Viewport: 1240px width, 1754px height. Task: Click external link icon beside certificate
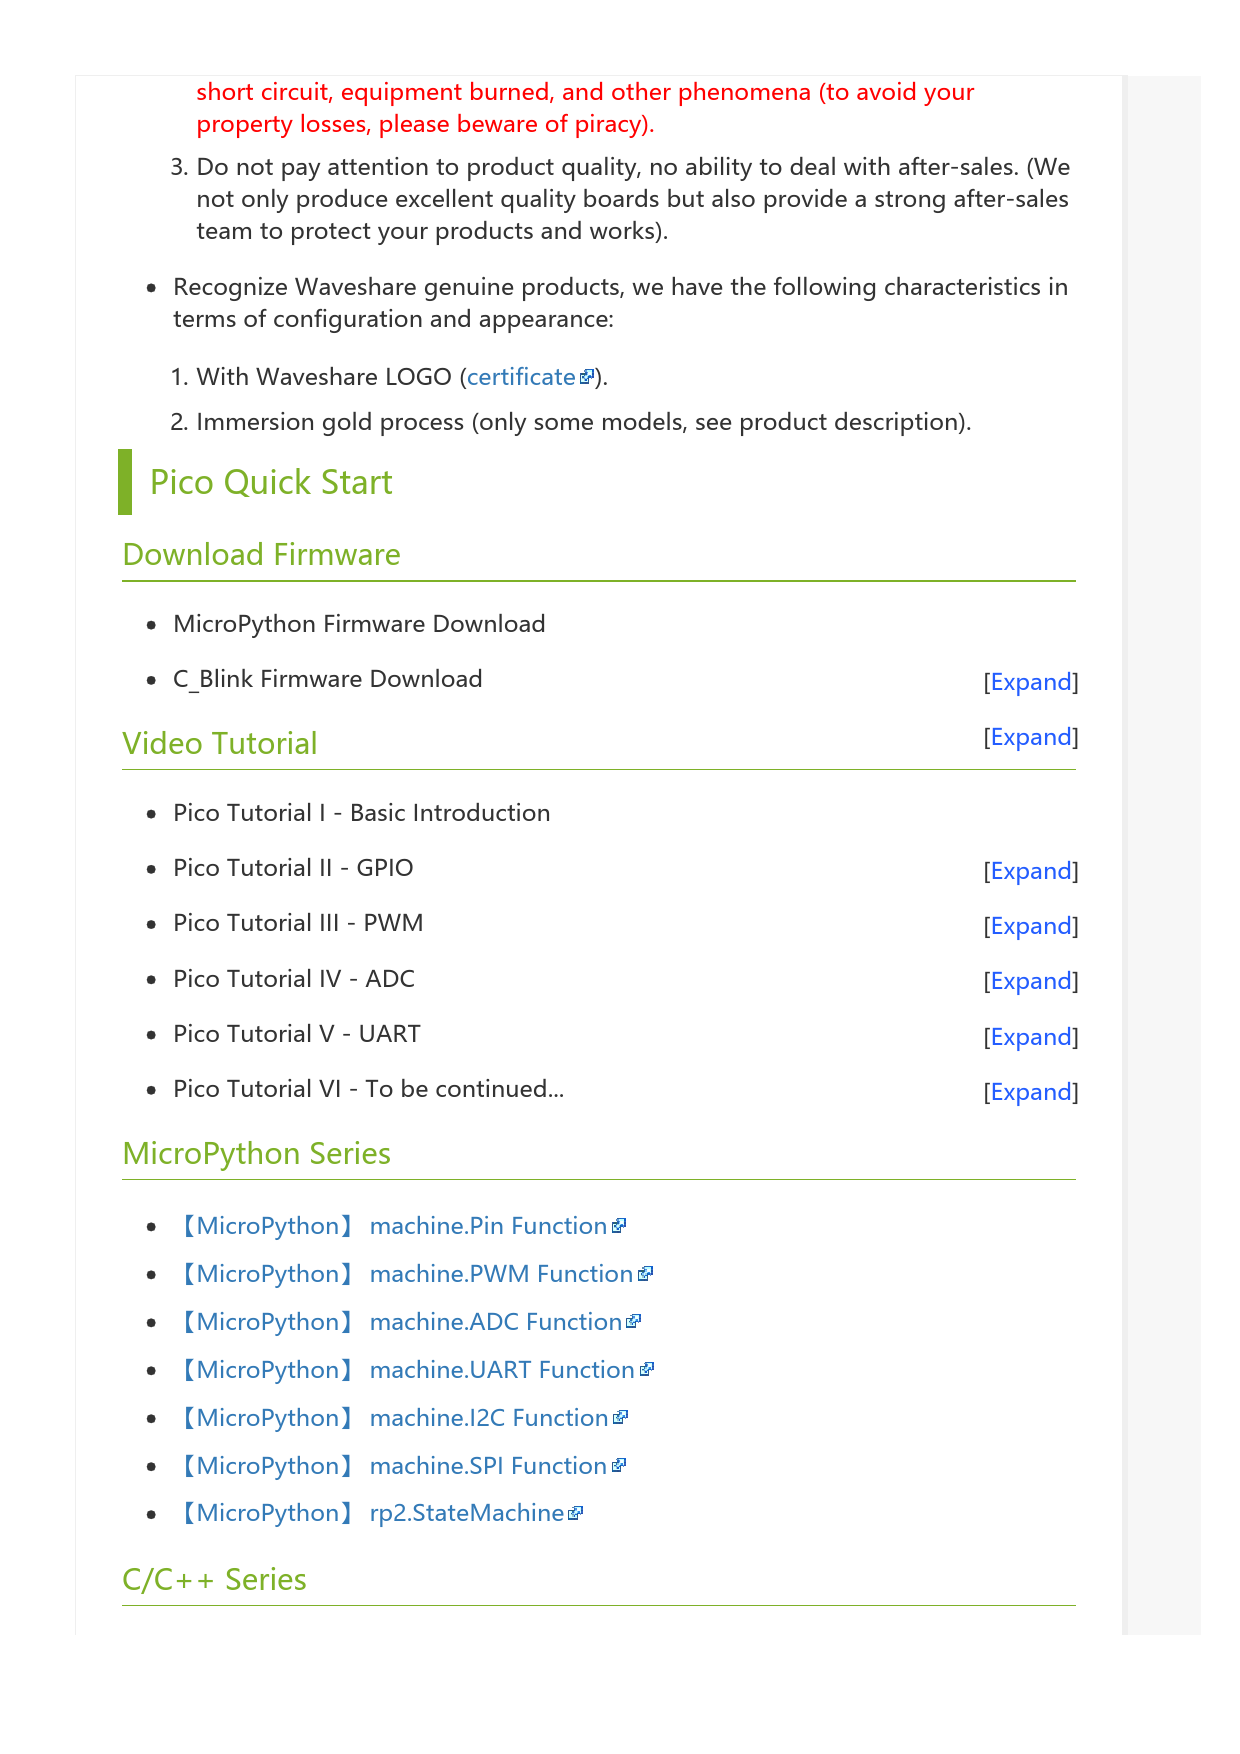point(587,377)
